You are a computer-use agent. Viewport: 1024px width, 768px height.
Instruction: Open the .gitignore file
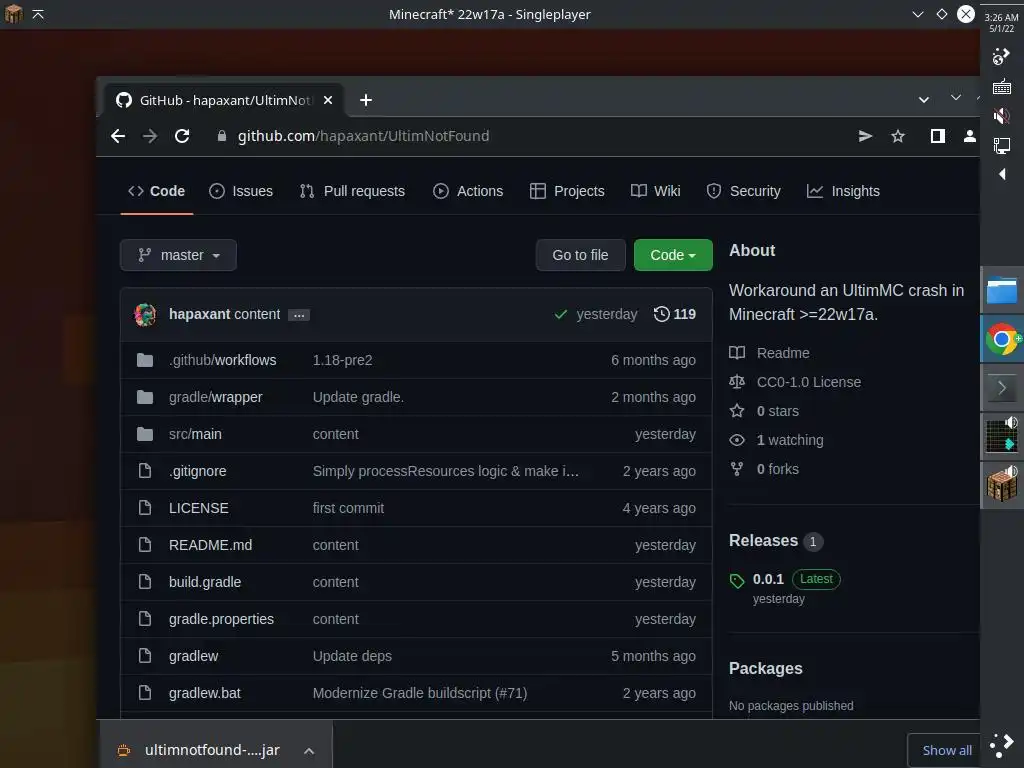click(198, 471)
